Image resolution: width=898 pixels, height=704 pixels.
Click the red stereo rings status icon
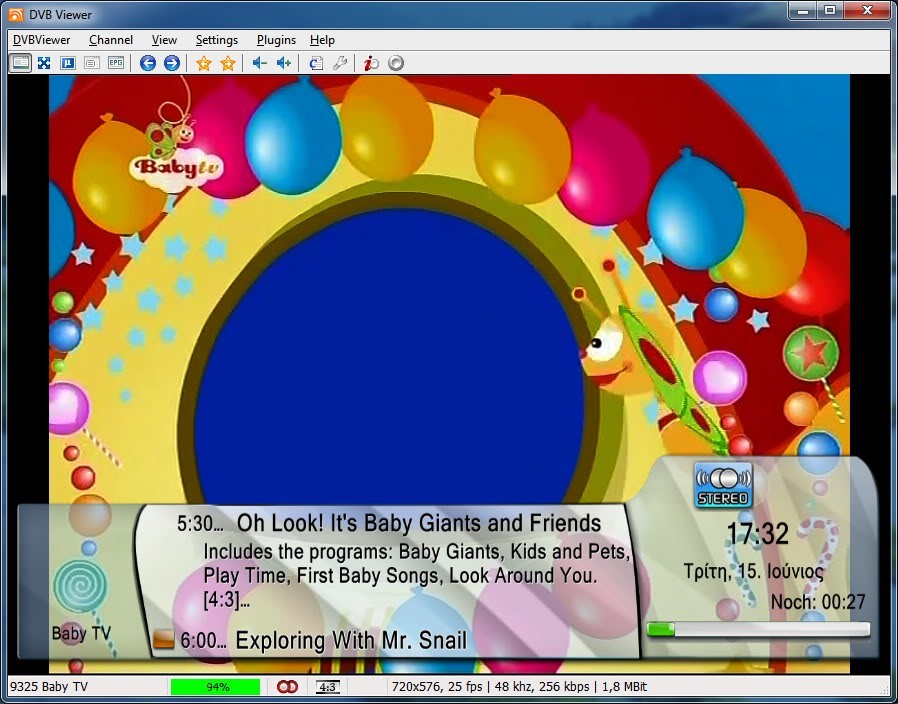[x=287, y=686]
